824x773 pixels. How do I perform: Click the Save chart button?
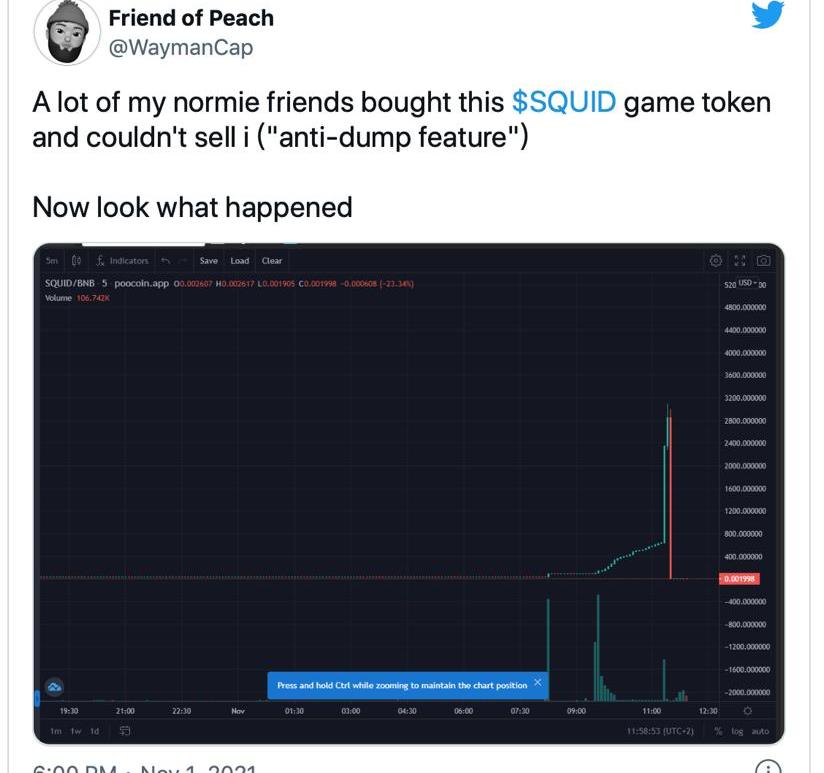click(x=209, y=261)
